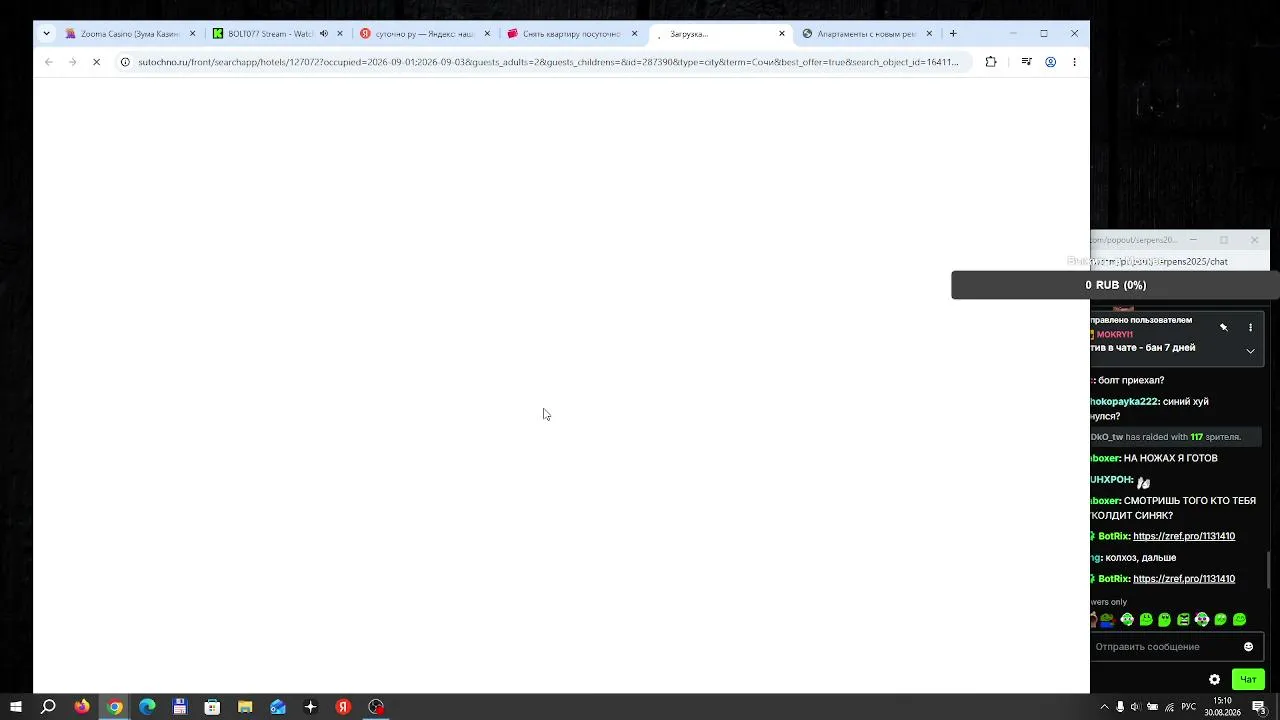This screenshot has width=1280, height=720.
Task: Open the Chrome profile icon
Action: tap(1051, 62)
